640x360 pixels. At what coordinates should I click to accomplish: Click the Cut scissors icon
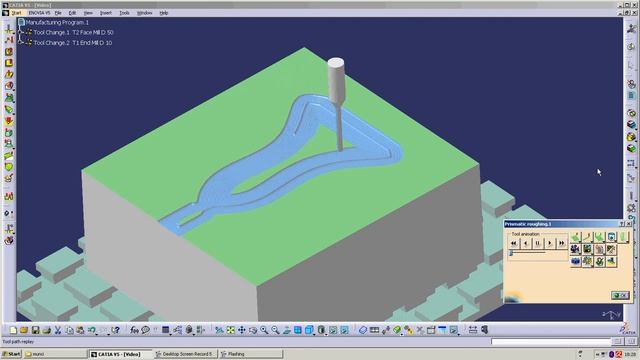click(58, 330)
